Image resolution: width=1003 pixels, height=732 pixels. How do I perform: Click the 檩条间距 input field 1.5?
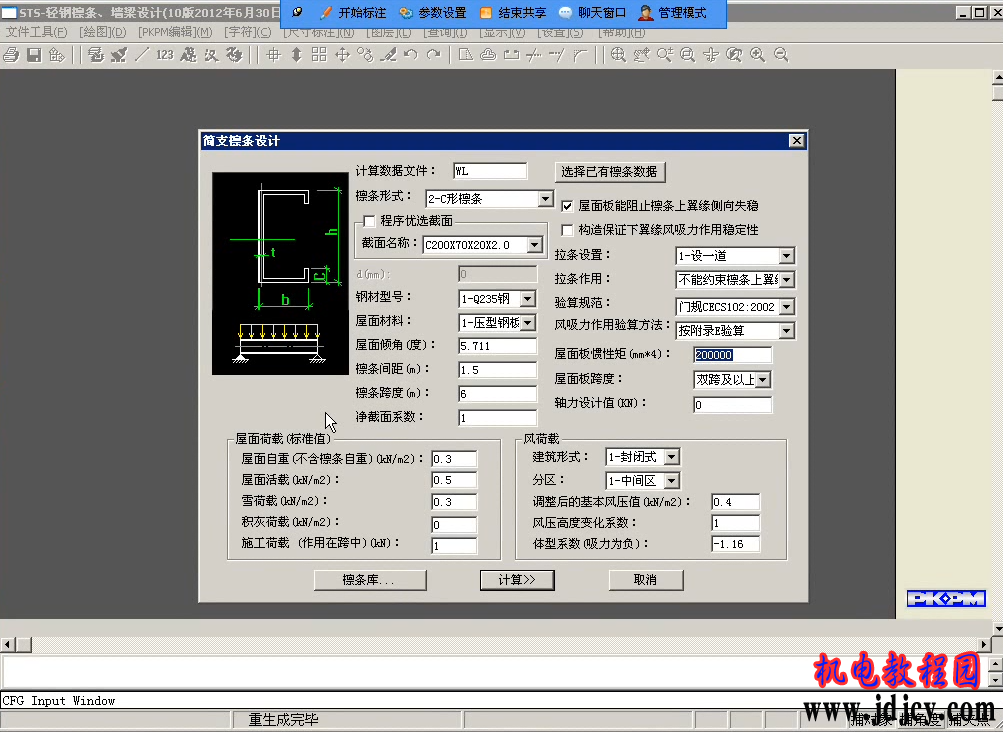[498, 370]
